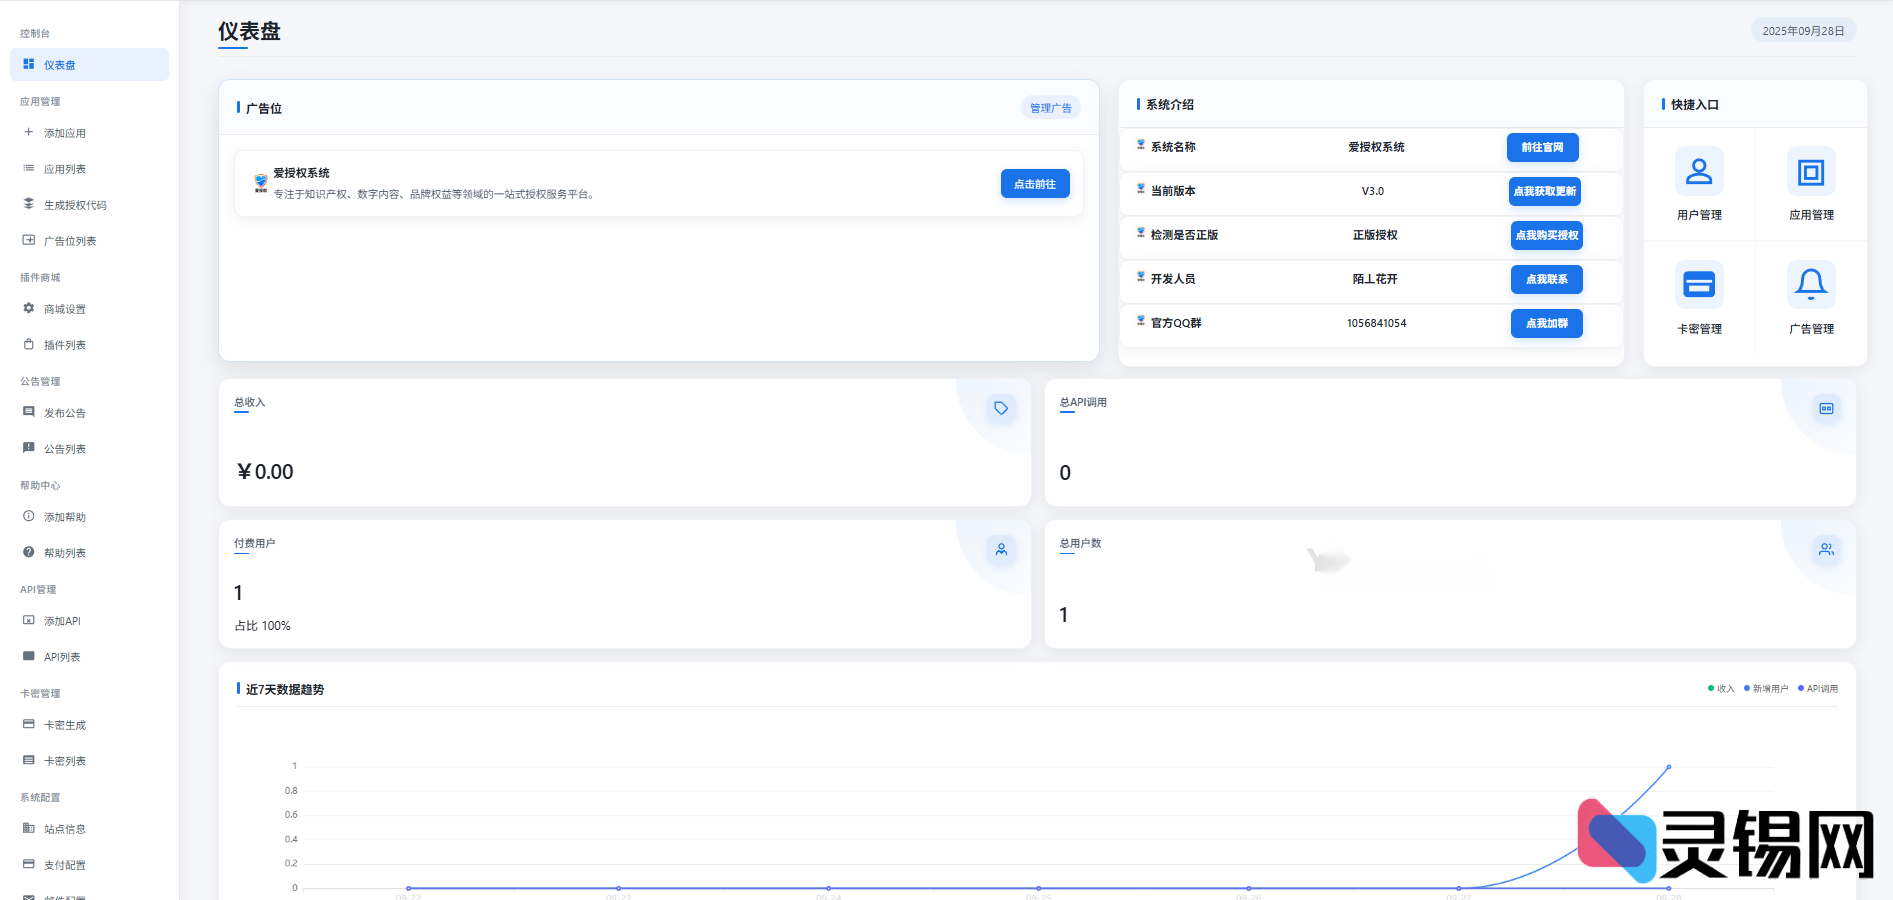This screenshot has width=1893, height=900.
Task: Open the 应用管理 quick entry icon
Action: tap(1810, 172)
